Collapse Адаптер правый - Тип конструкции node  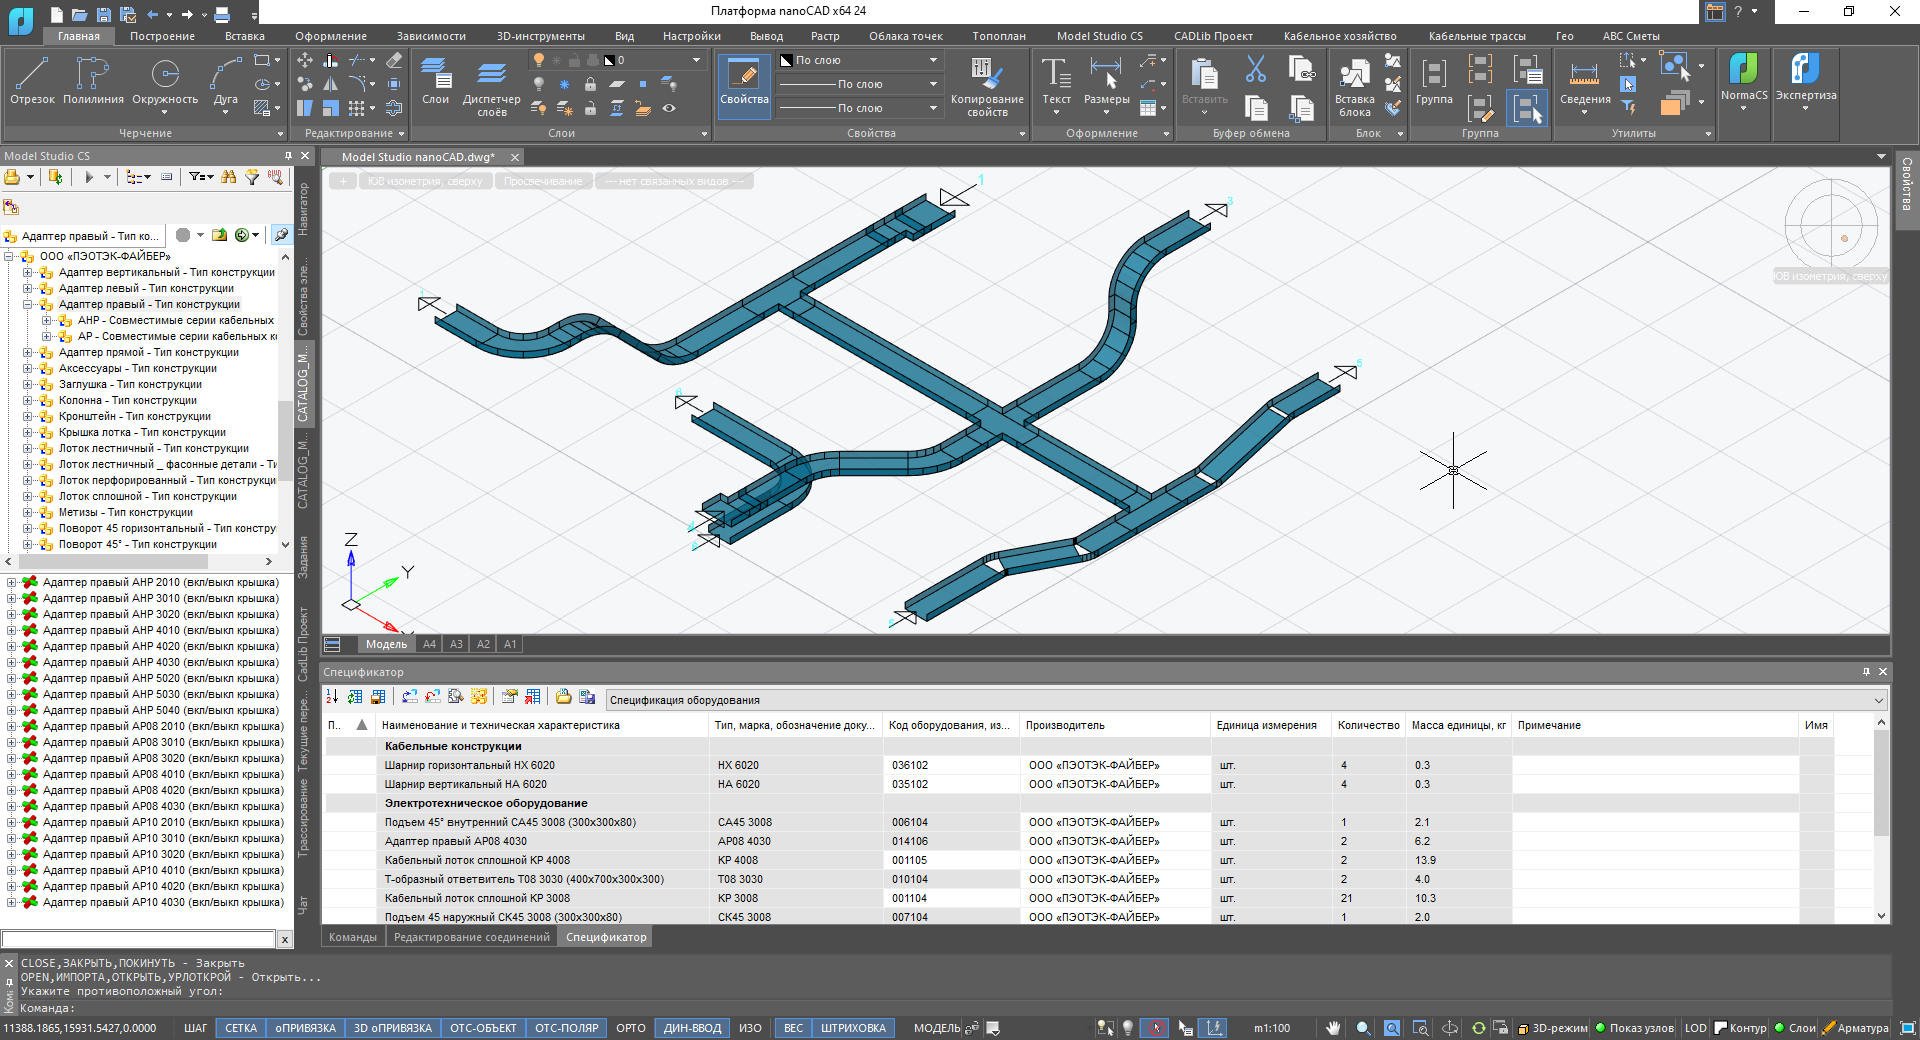pos(28,304)
